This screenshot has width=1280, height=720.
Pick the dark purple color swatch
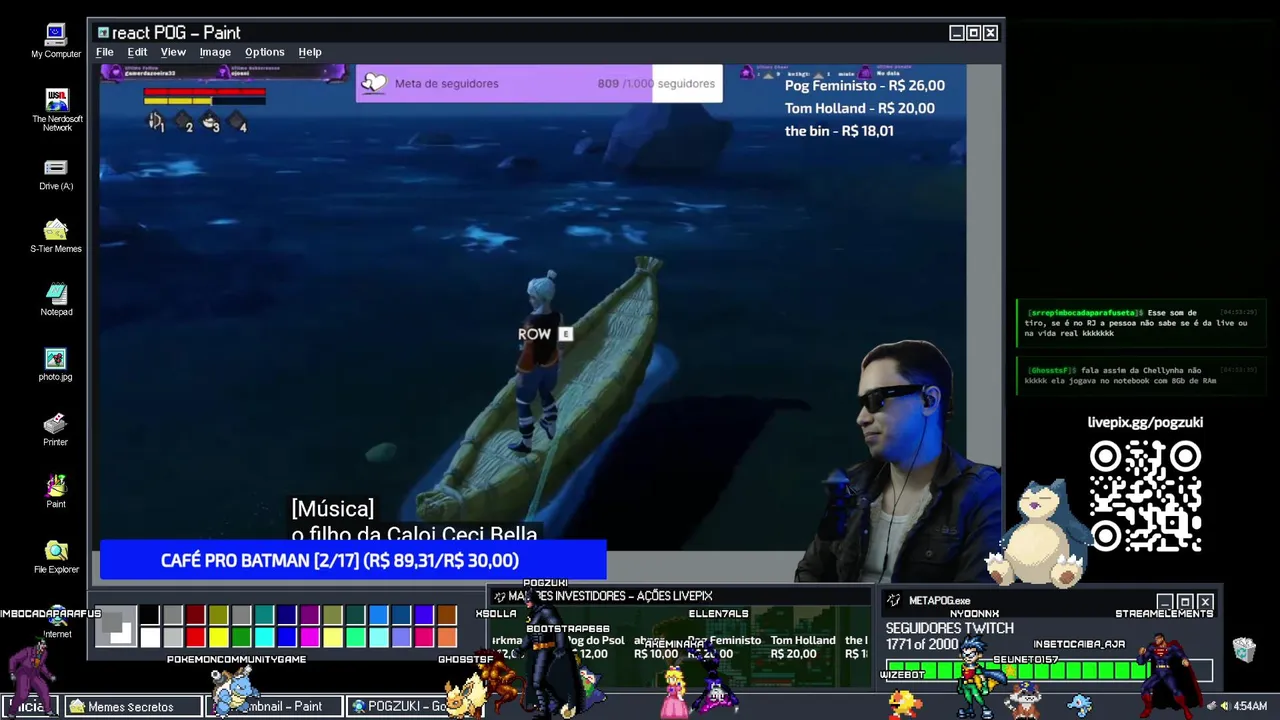click(310, 615)
